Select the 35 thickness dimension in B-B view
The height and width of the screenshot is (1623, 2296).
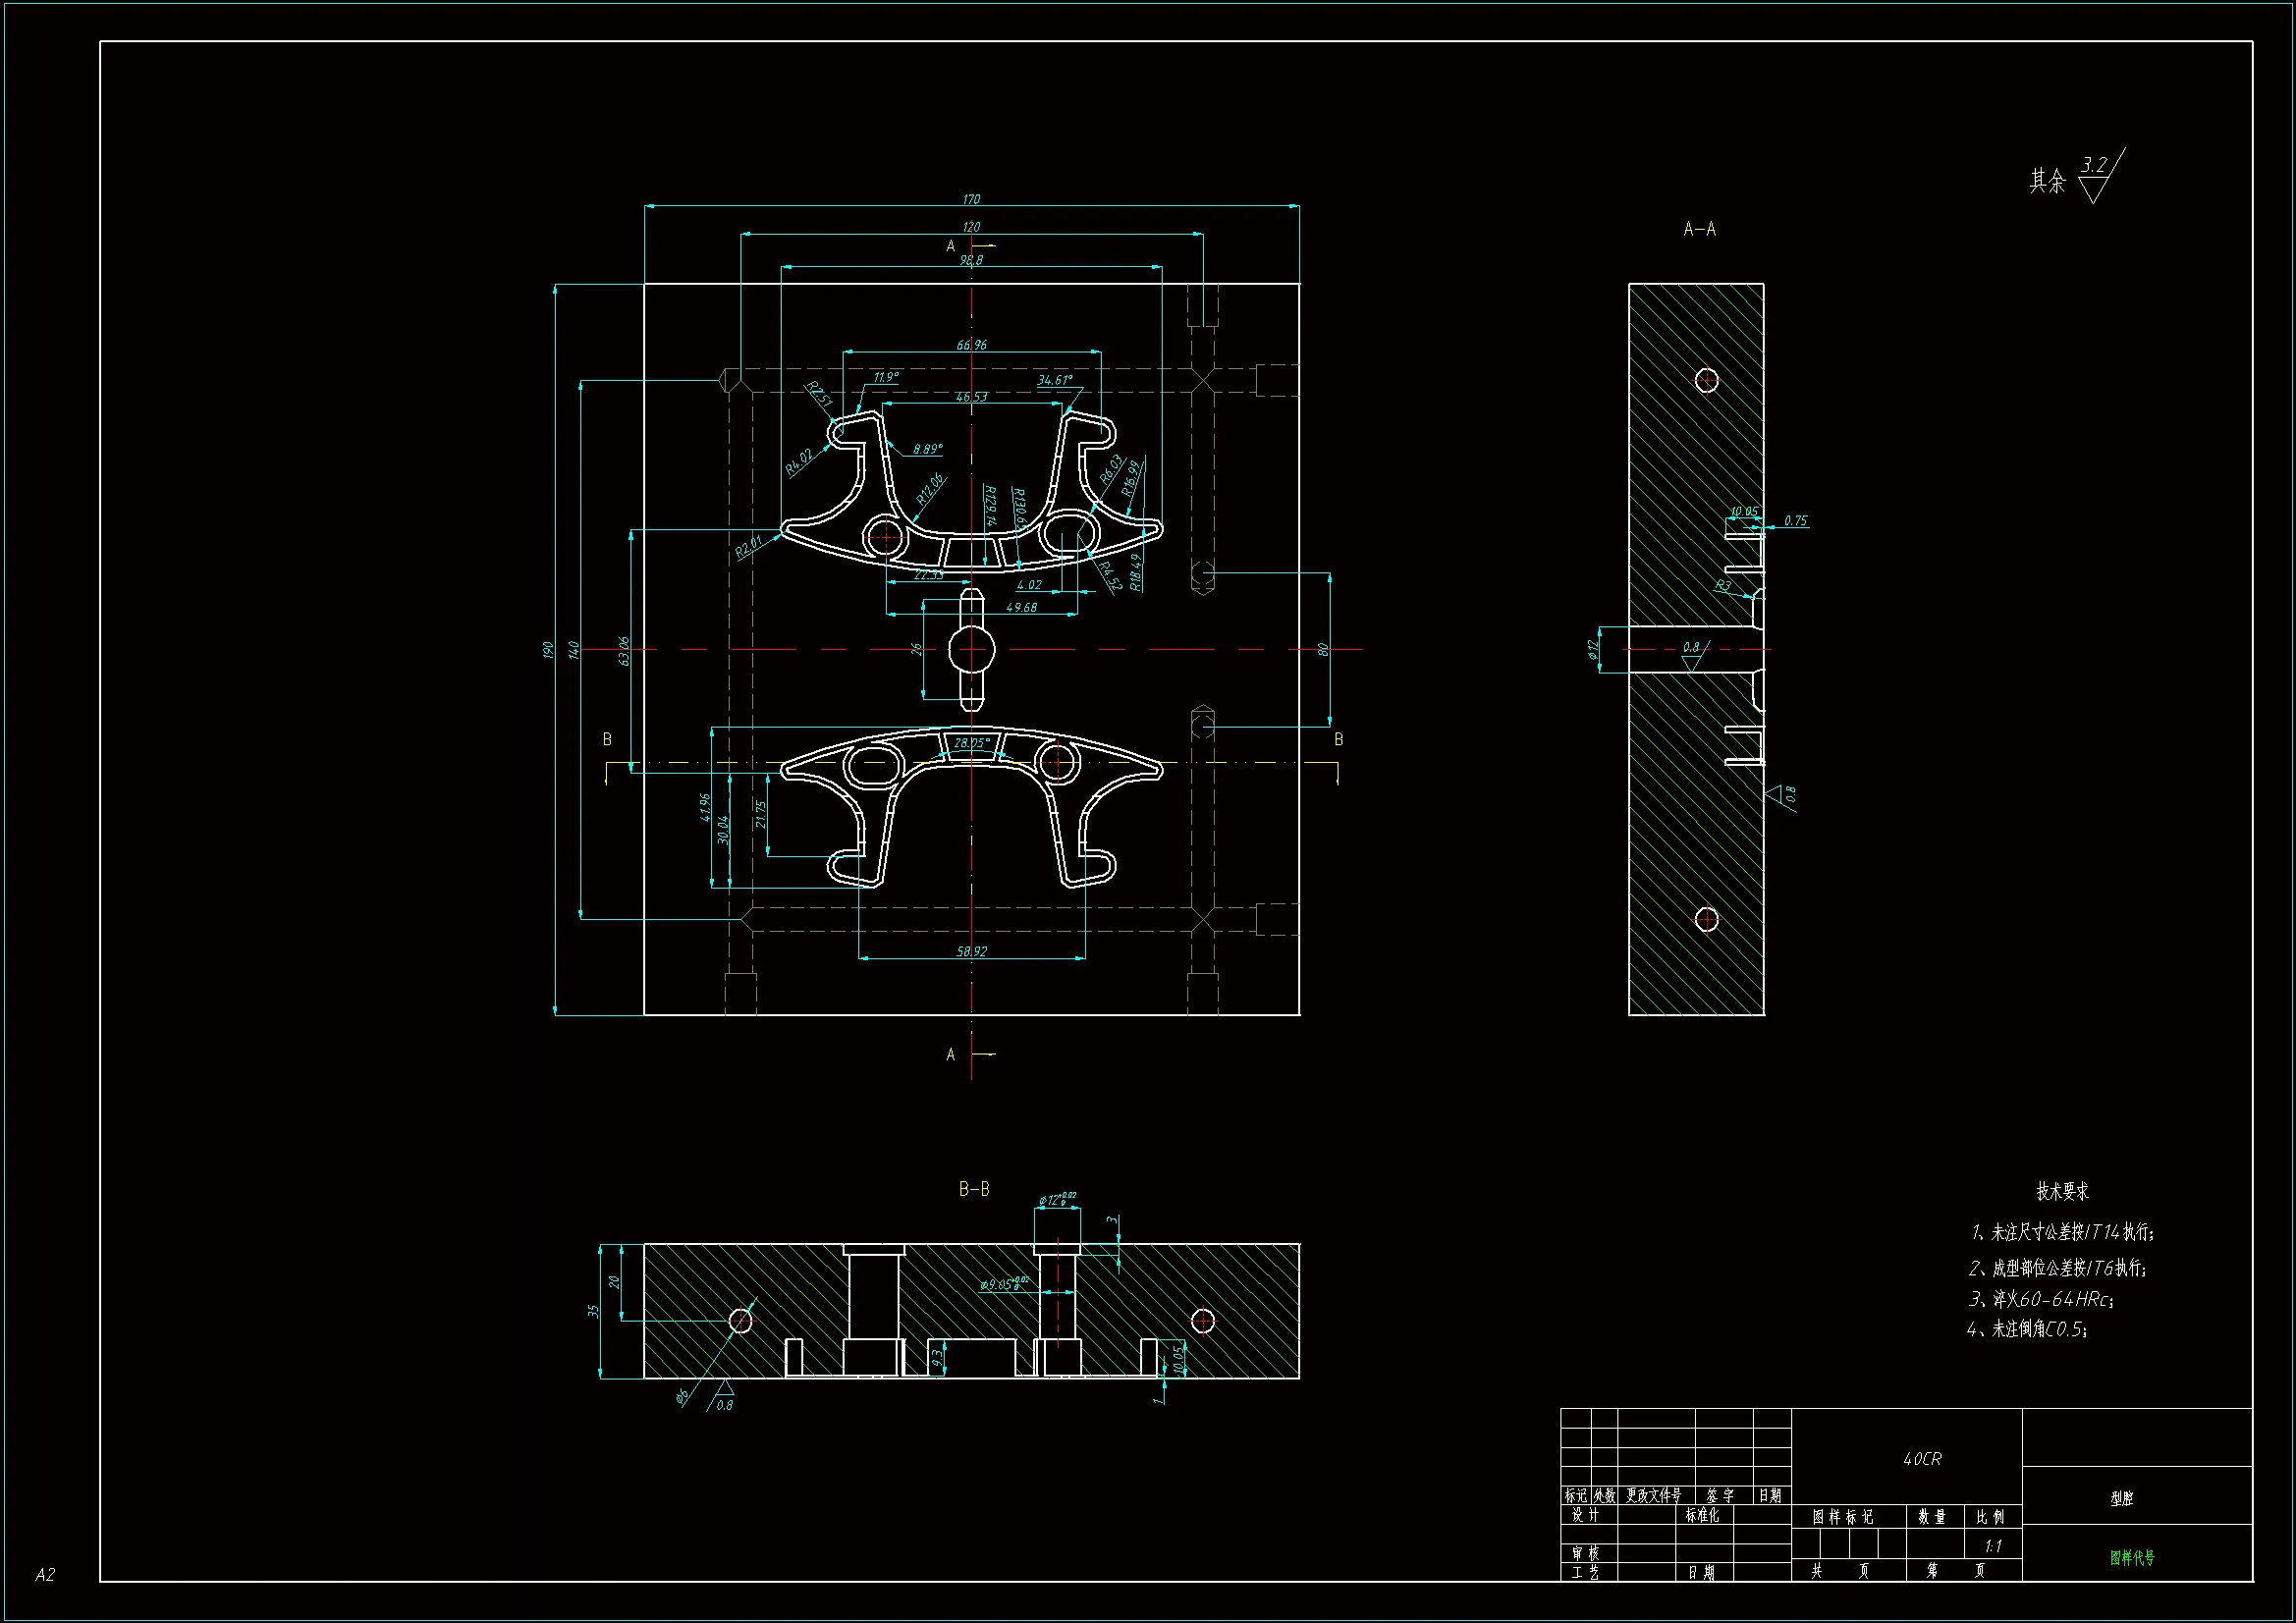point(592,1311)
